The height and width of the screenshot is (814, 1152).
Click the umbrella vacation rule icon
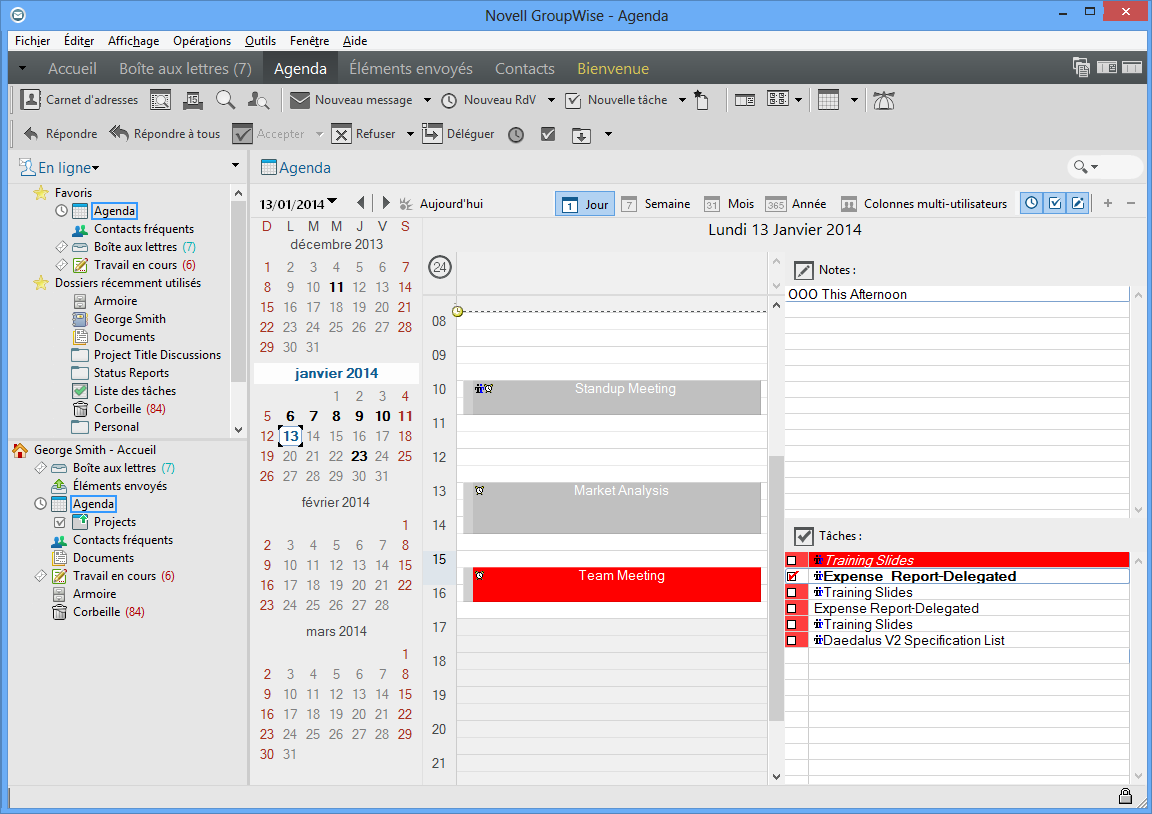pos(884,100)
